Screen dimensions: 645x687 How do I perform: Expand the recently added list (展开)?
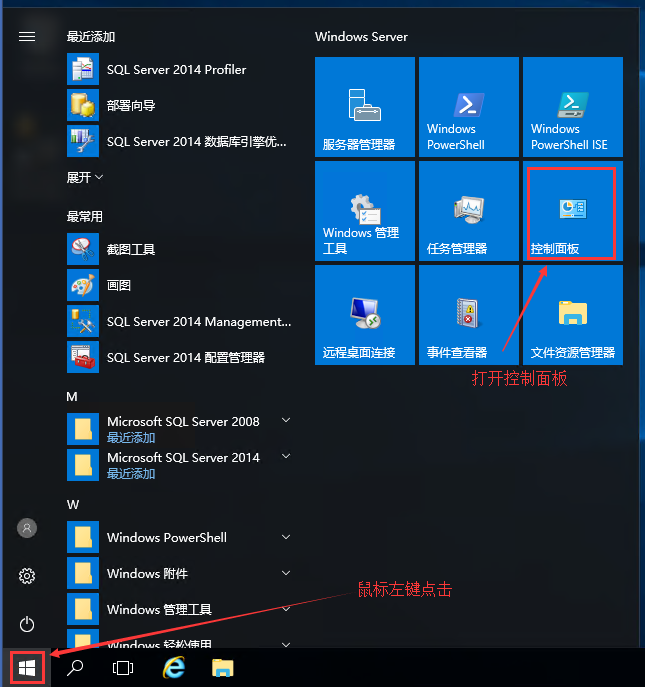coord(85,177)
